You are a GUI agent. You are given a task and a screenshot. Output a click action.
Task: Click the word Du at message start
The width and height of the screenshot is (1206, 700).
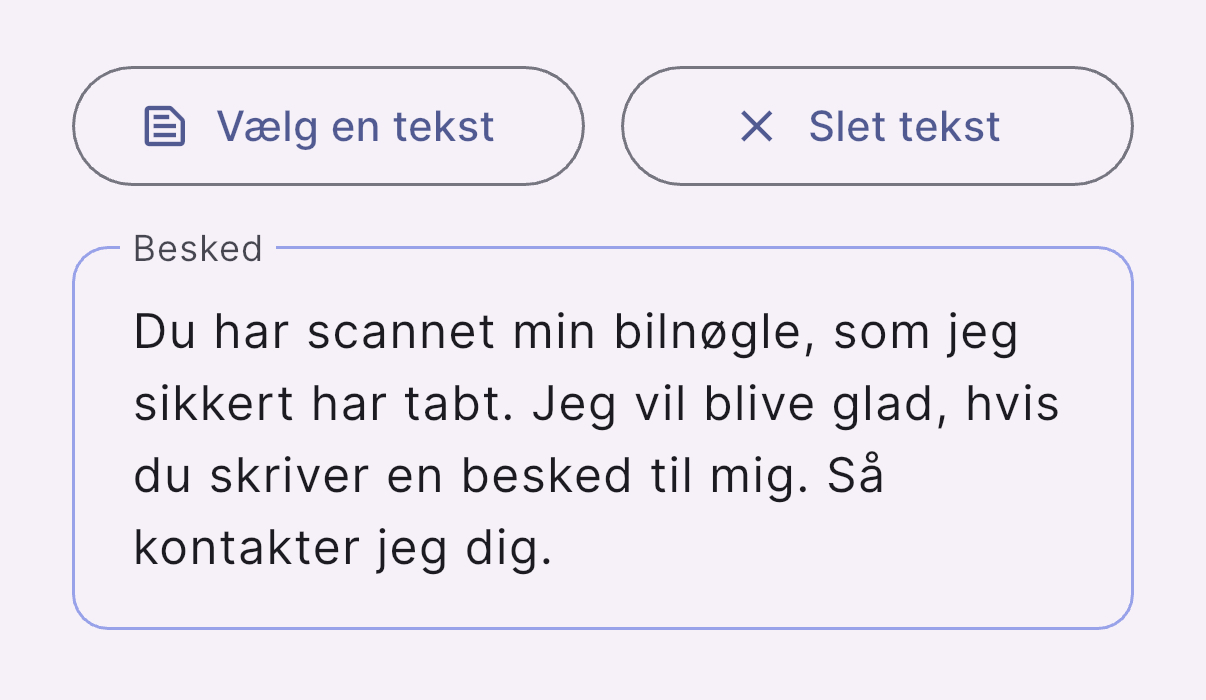159,333
